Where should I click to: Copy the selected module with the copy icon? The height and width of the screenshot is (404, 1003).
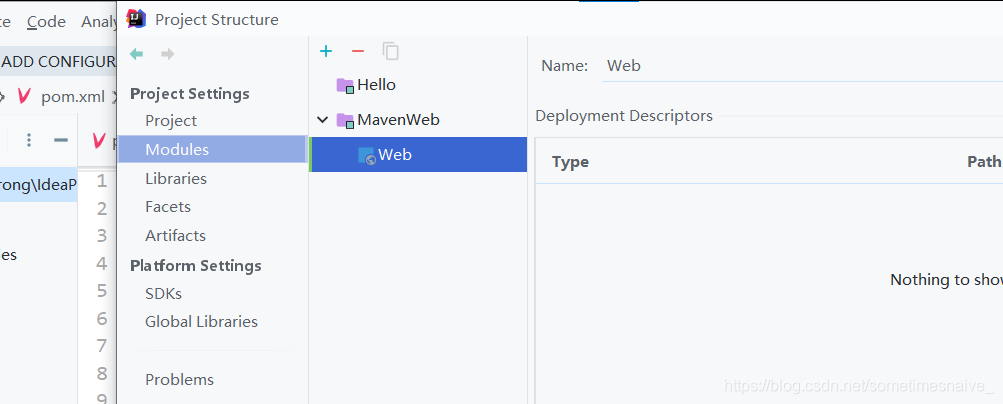click(391, 51)
